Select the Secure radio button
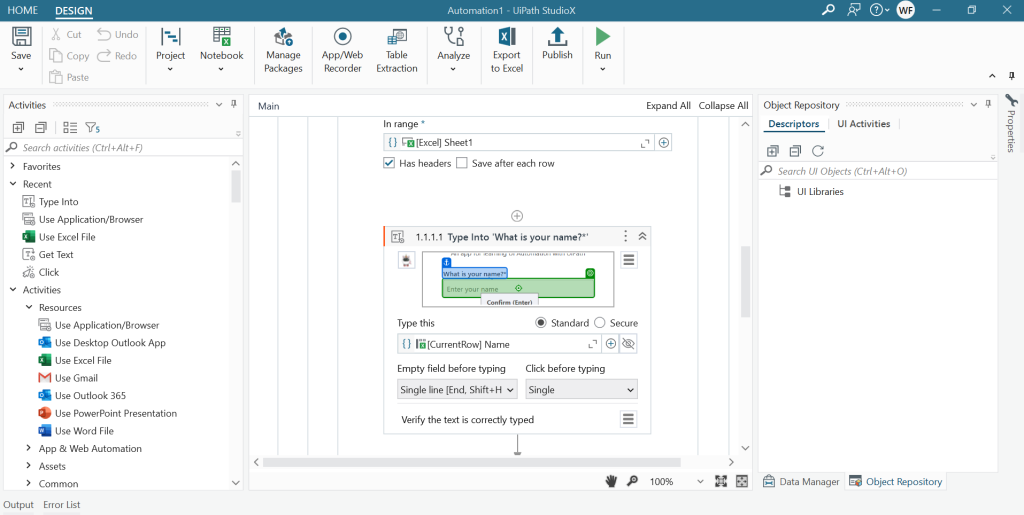 (x=600, y=323)
